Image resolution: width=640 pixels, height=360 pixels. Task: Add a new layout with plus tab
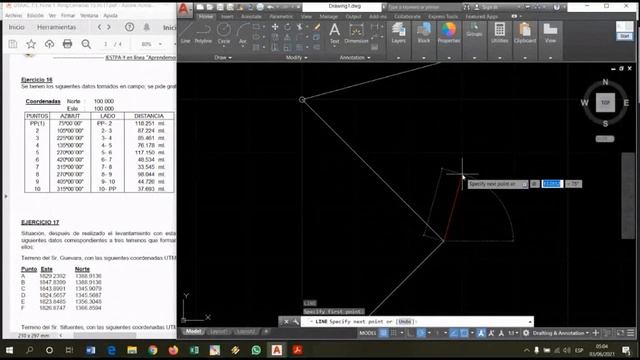tap(265, 331)
